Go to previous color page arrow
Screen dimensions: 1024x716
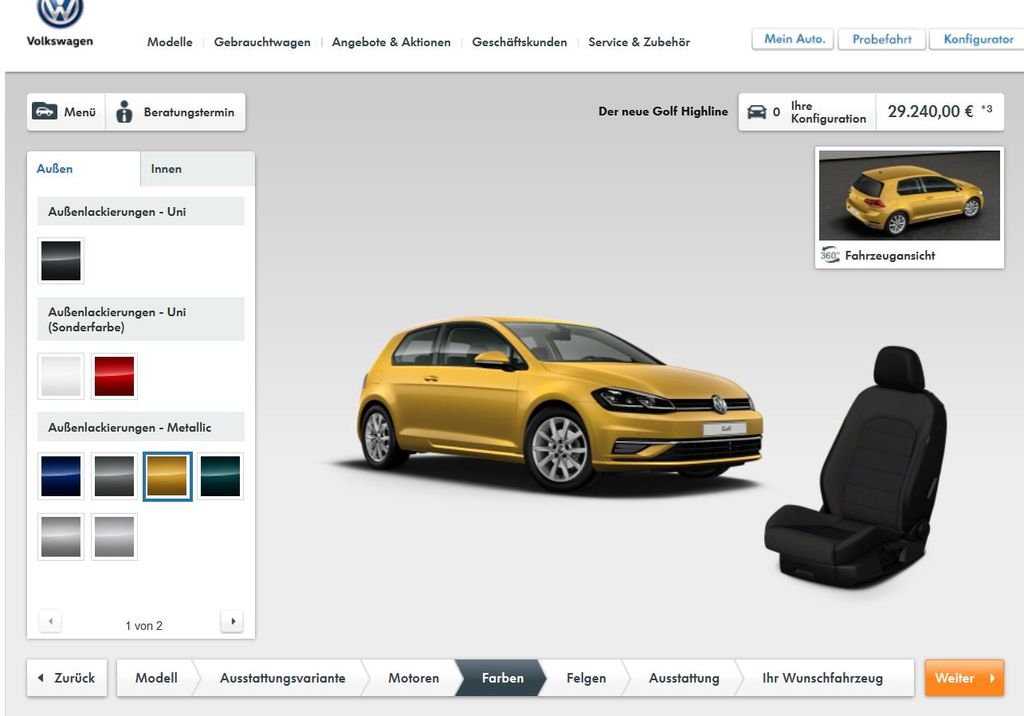[50, 622]
